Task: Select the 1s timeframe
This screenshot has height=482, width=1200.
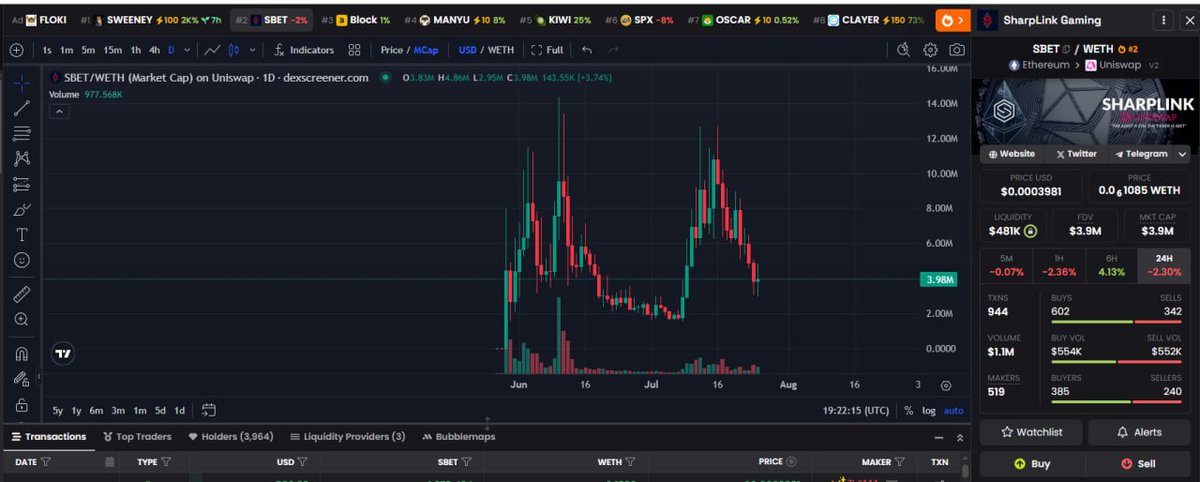Action: click(47, 50)
